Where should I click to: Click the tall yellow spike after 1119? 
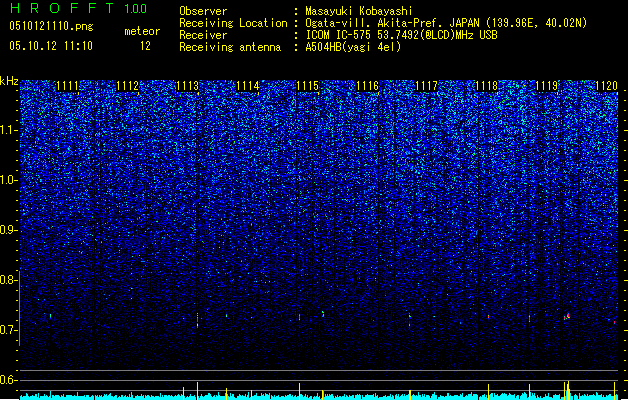tap(567, 390)
